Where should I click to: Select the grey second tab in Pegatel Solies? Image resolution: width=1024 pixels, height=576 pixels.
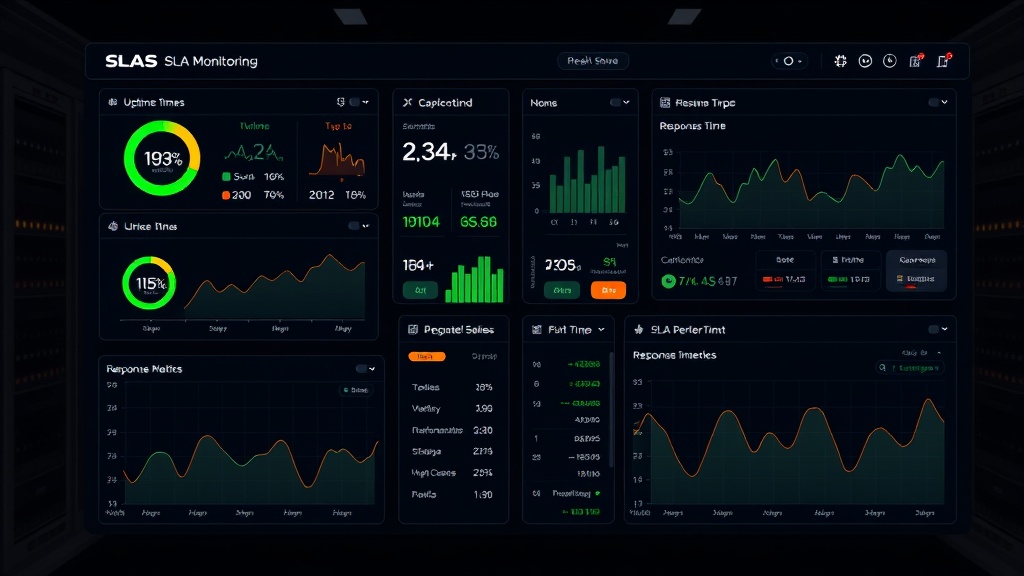(x=484, y=357)
